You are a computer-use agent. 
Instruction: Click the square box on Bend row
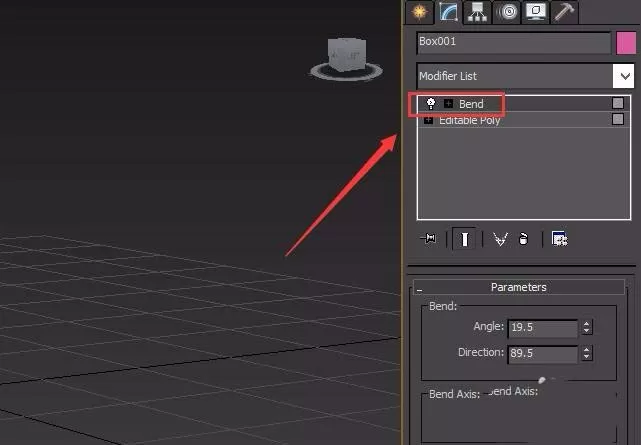[x=618, y=103]
